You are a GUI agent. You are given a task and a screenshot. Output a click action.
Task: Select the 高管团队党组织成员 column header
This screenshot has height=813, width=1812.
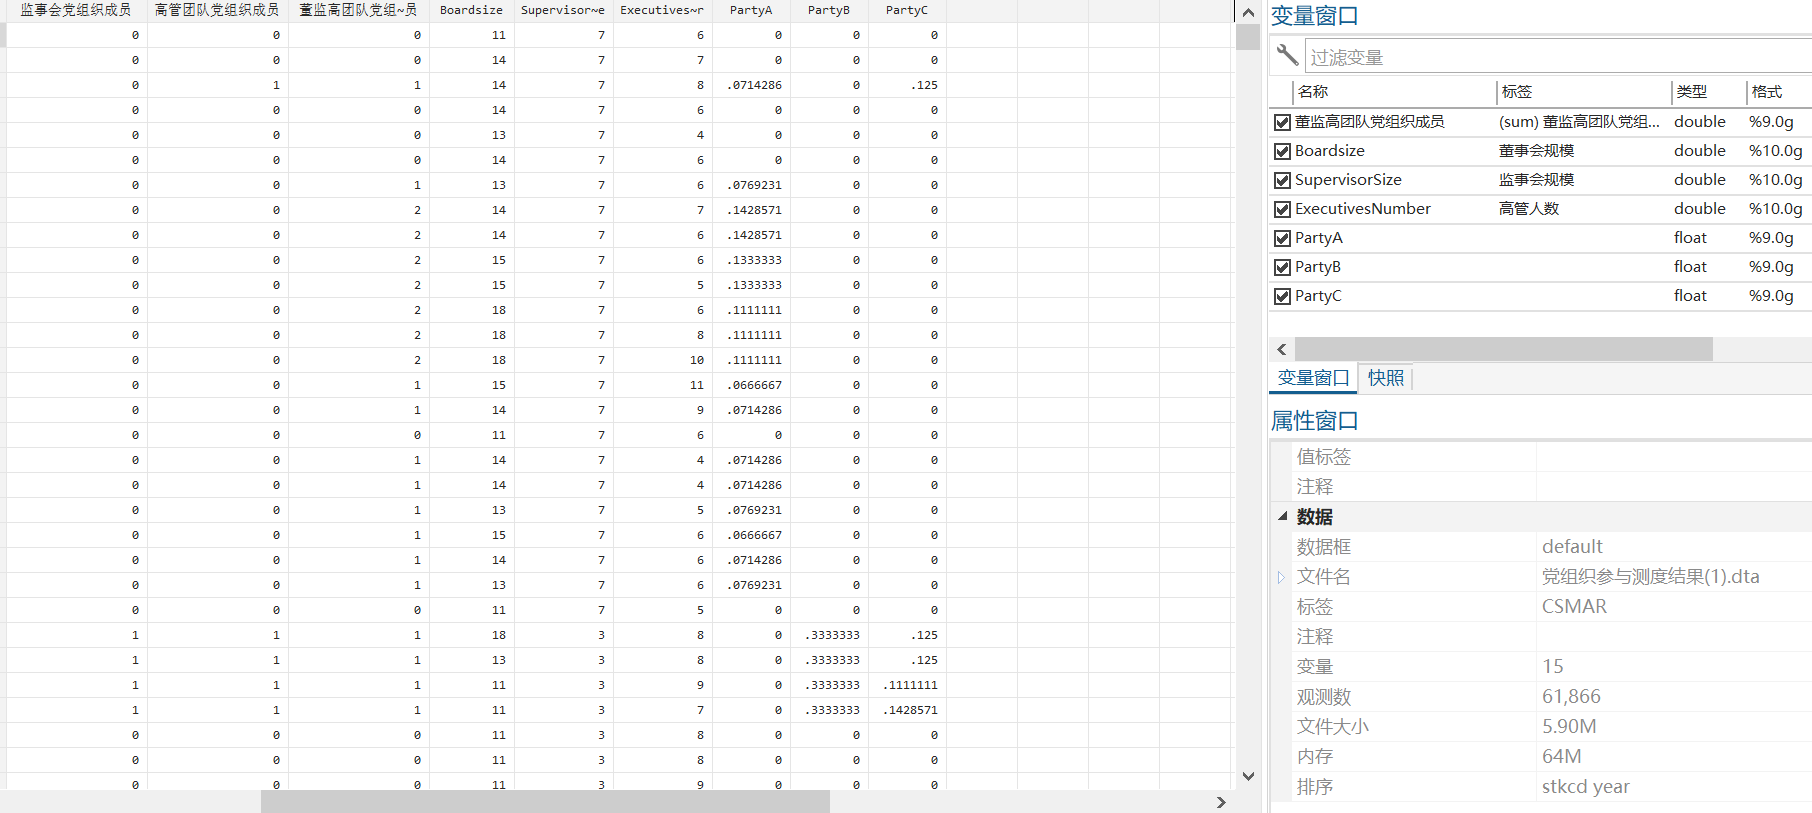(x=217, y=10)
